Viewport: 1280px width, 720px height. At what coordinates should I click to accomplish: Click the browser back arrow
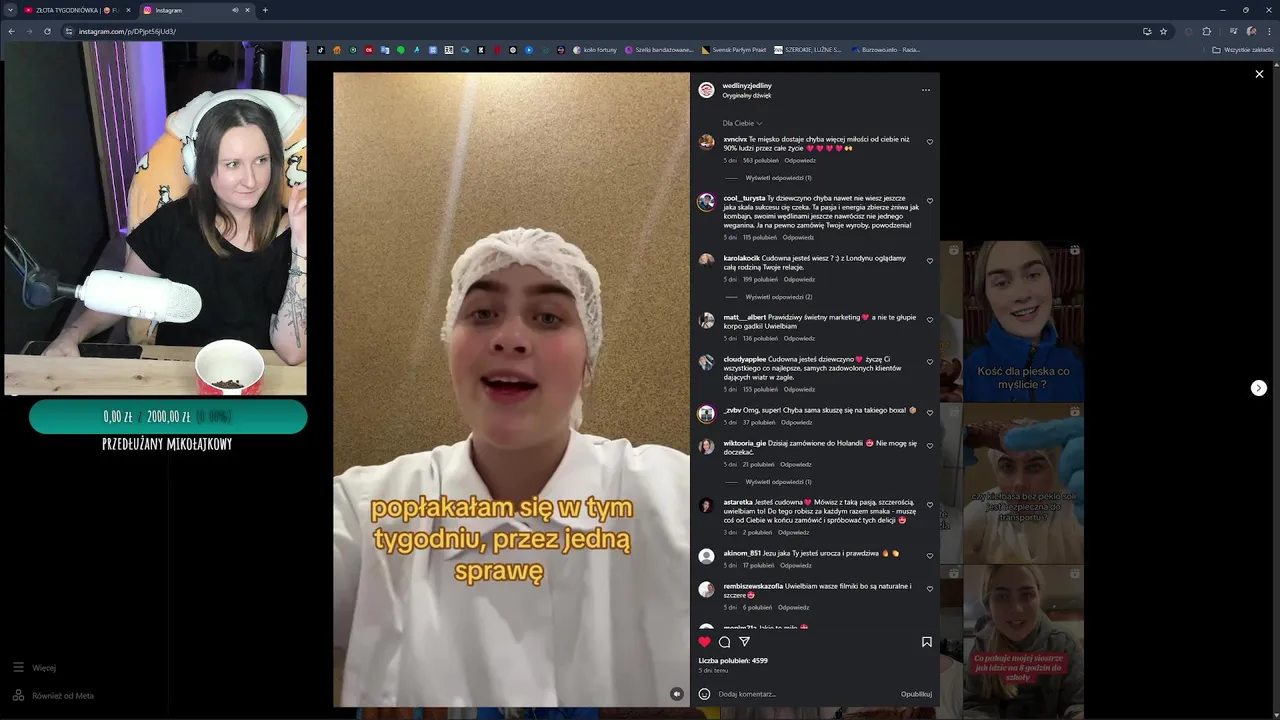11,31
